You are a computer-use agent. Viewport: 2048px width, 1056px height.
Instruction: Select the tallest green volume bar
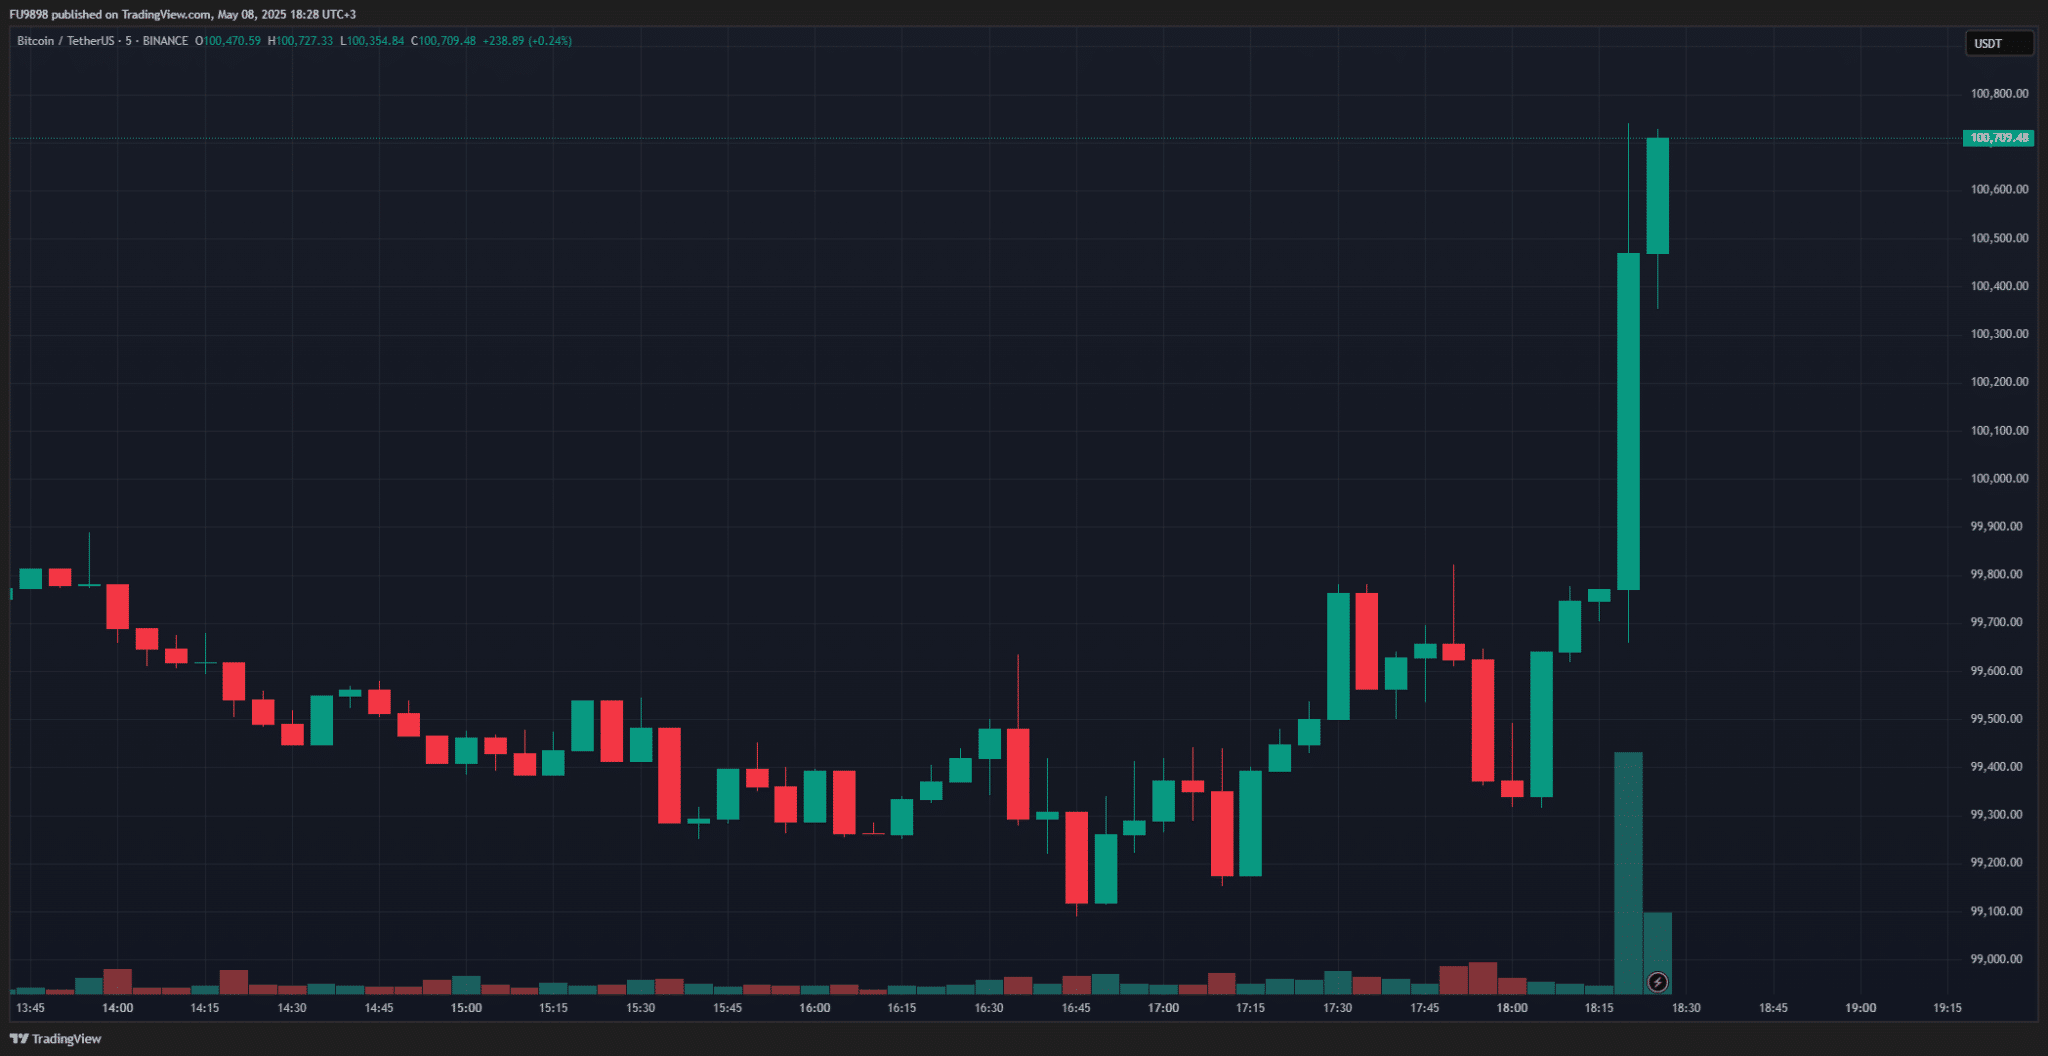point(1628,873)
